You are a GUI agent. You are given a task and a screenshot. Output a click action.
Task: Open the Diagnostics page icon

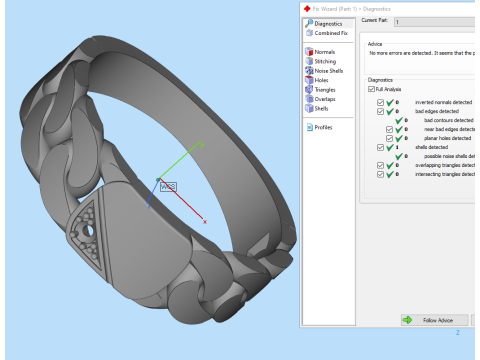pos(309,23)
